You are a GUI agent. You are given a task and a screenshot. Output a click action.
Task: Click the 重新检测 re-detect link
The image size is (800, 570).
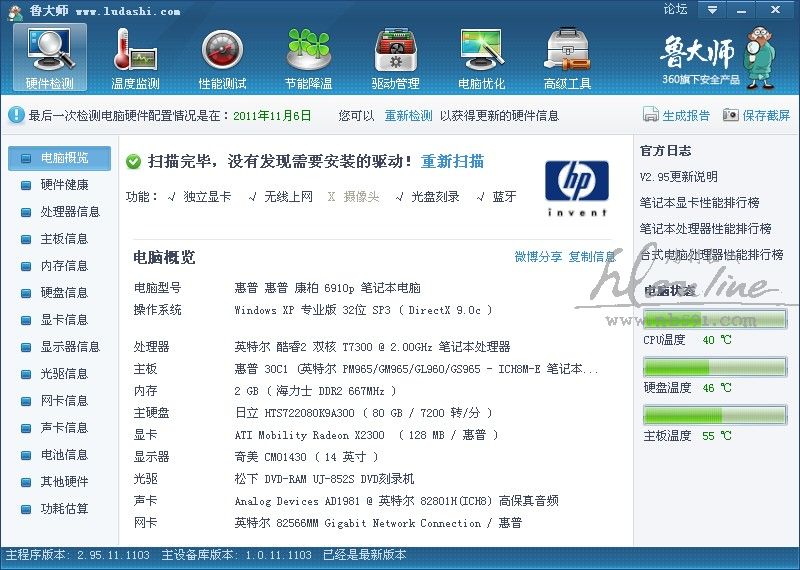click(408, 116)
